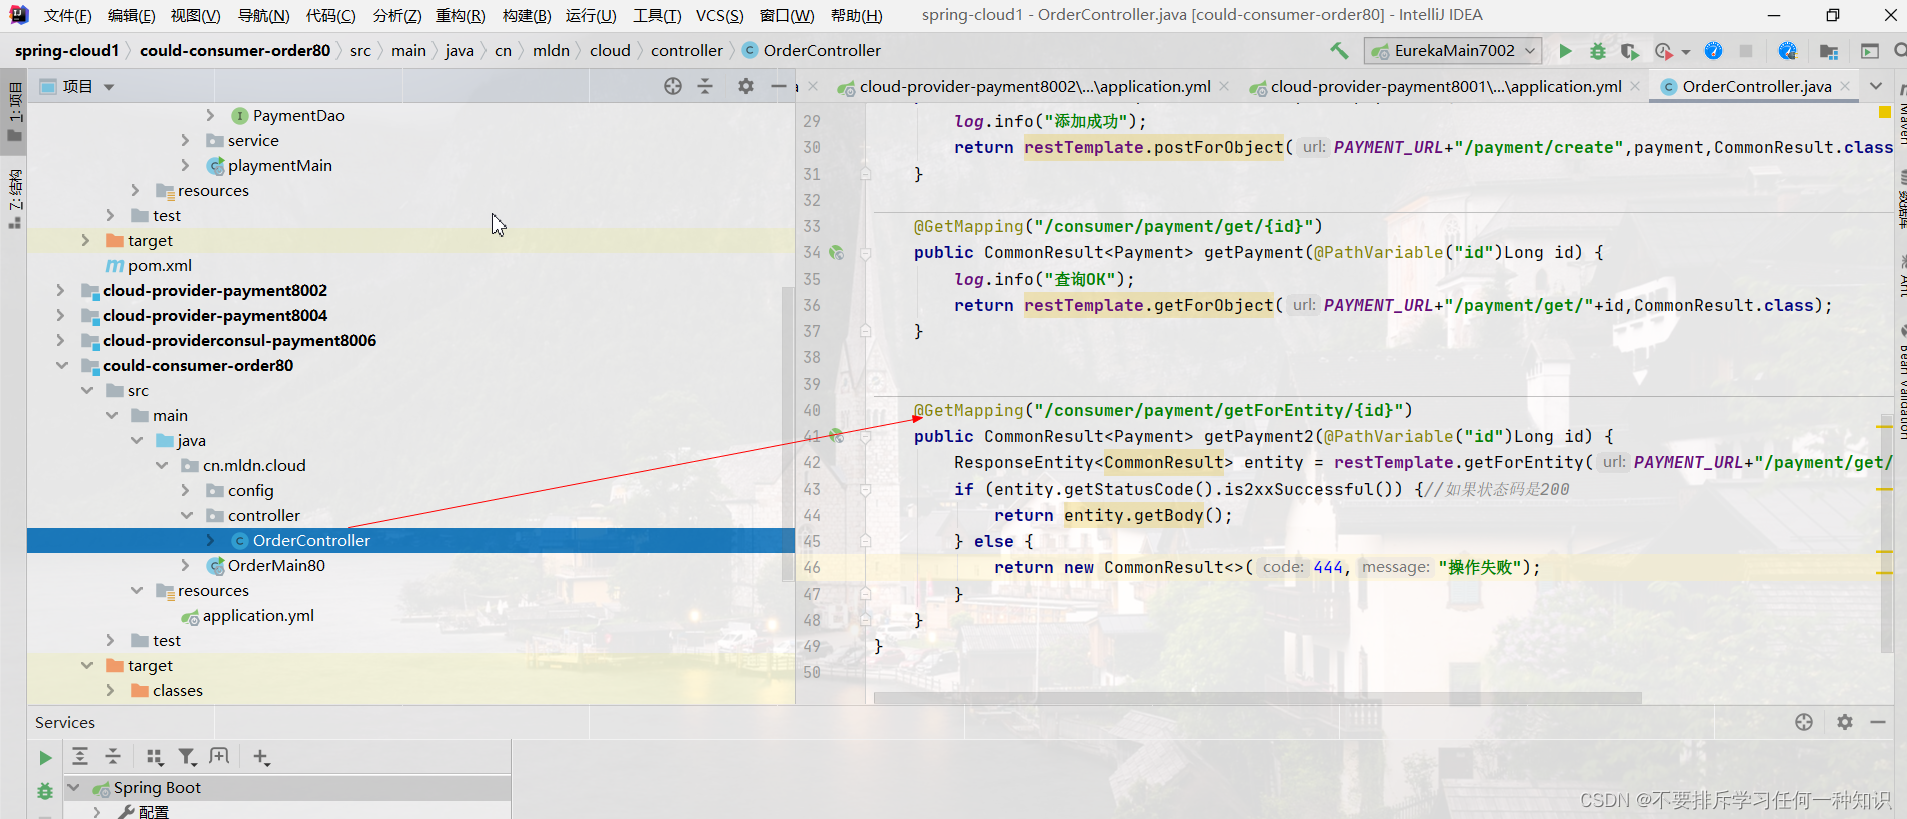This screenshot has width=1907, height=819.
Task: Collapse all in Services toolbar
Action: [113, 757]
